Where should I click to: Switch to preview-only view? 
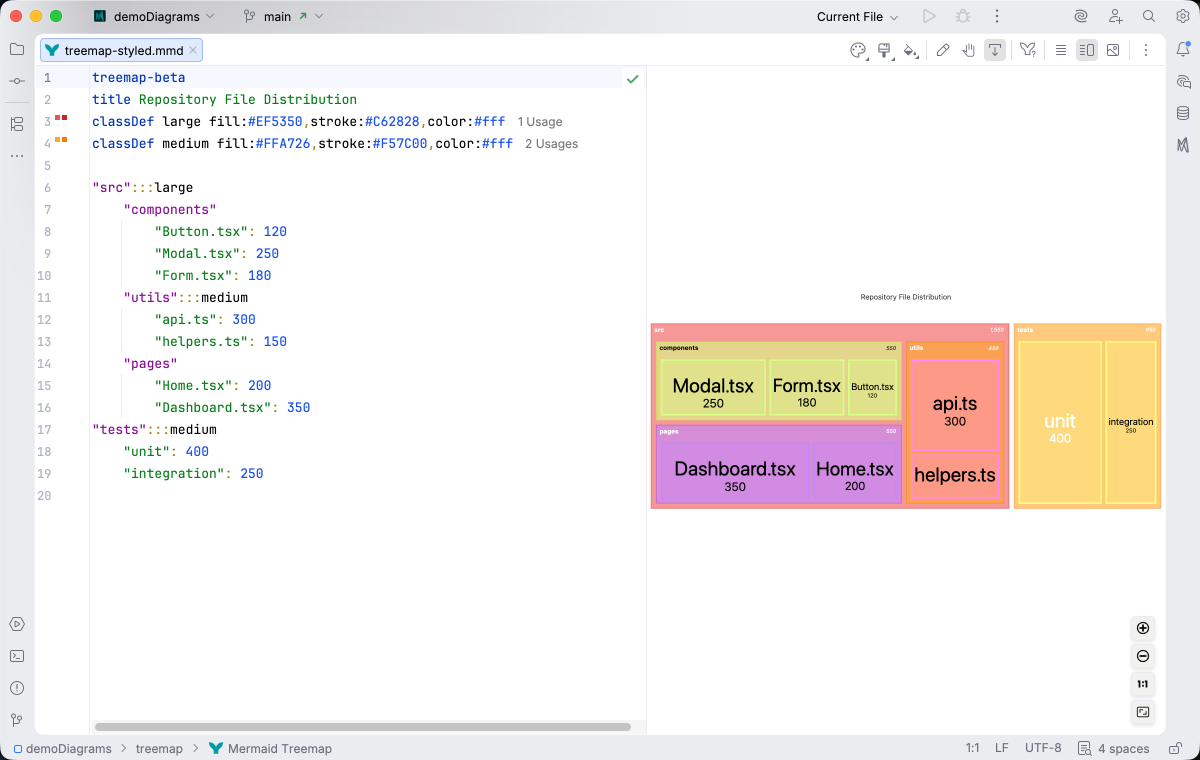pyautogui.click(x=1113, y=50)
